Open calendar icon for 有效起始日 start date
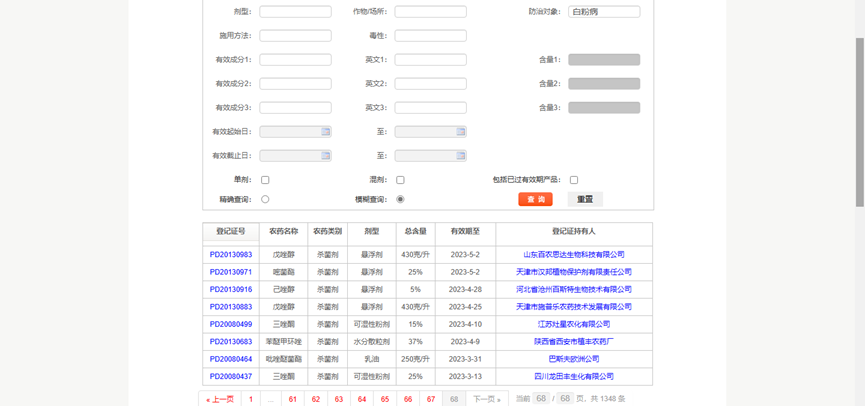 point(325,132)
